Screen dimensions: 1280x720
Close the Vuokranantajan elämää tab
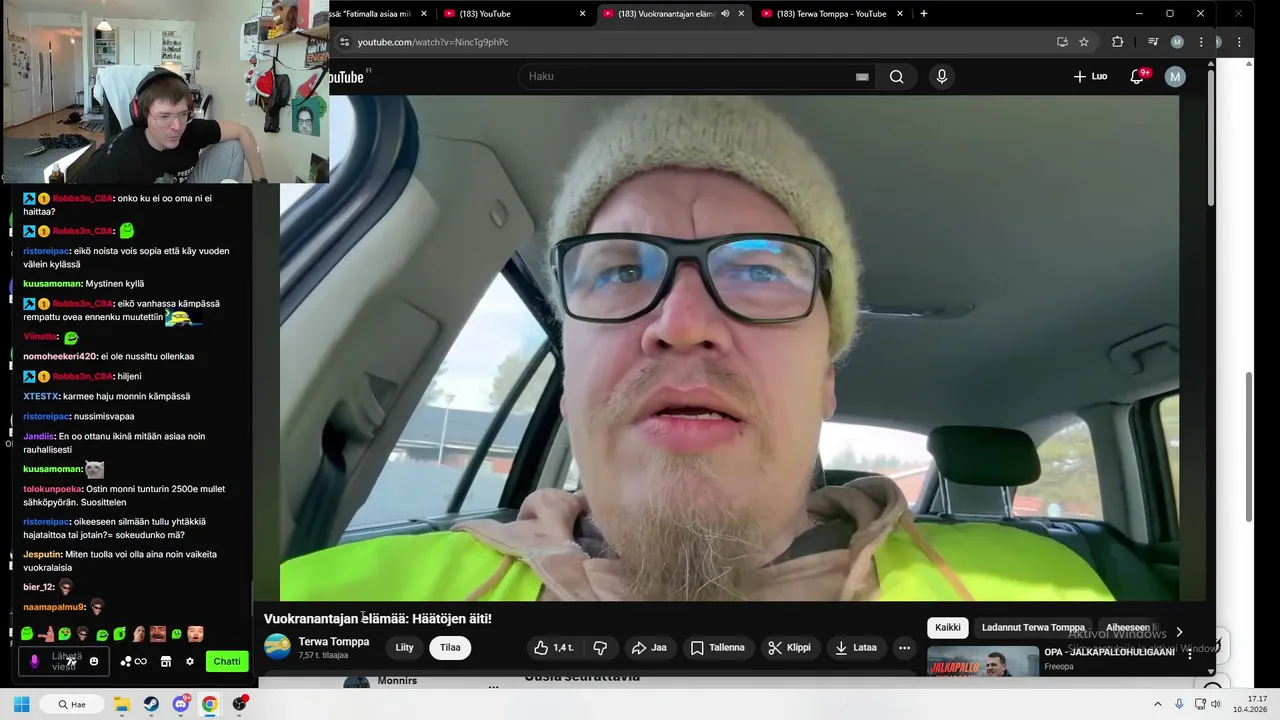[741, 14]
